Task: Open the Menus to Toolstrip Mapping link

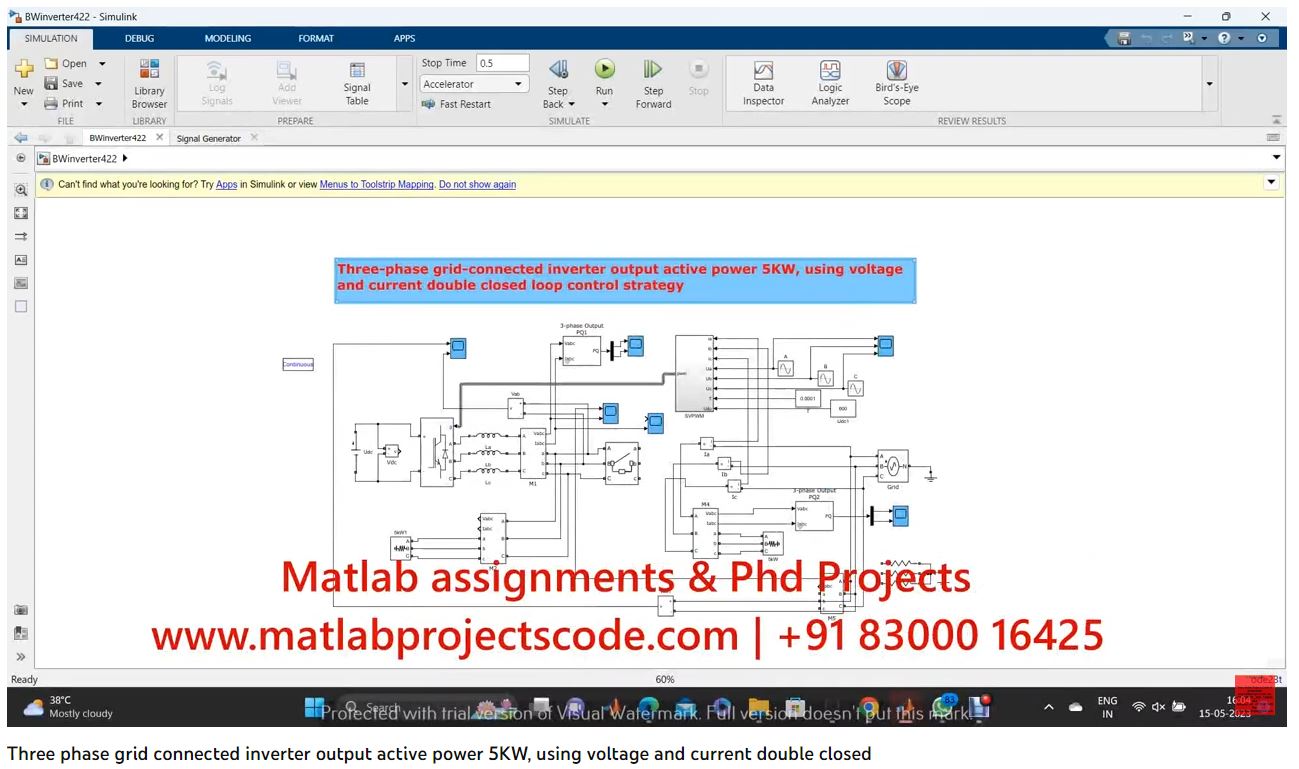Action: pos(377,185)
